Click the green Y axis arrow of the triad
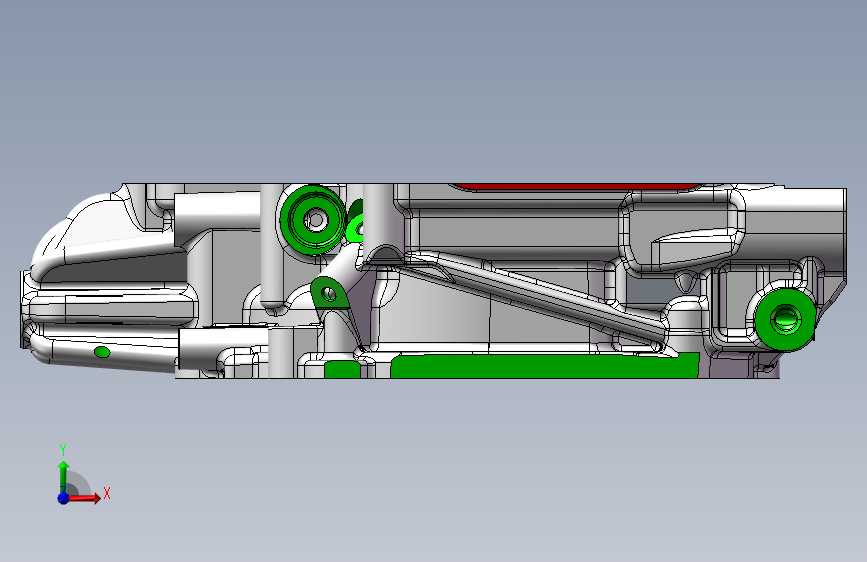This screenshot has height=562, width=867. pos(64,477)
